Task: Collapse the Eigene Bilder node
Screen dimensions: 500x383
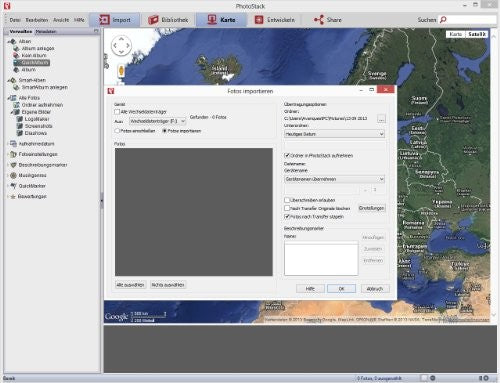Action: tap(11, 112)
